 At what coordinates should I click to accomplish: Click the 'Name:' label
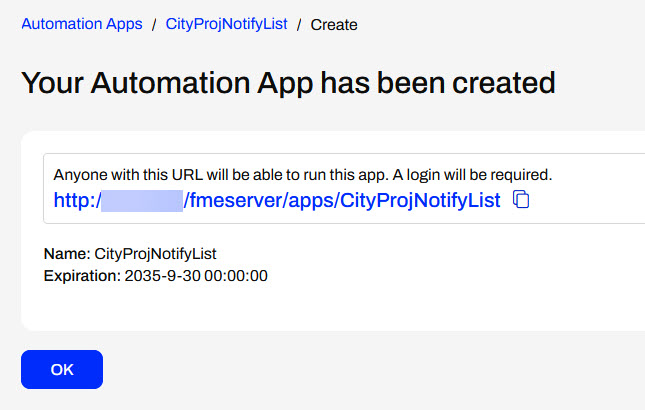66,254
